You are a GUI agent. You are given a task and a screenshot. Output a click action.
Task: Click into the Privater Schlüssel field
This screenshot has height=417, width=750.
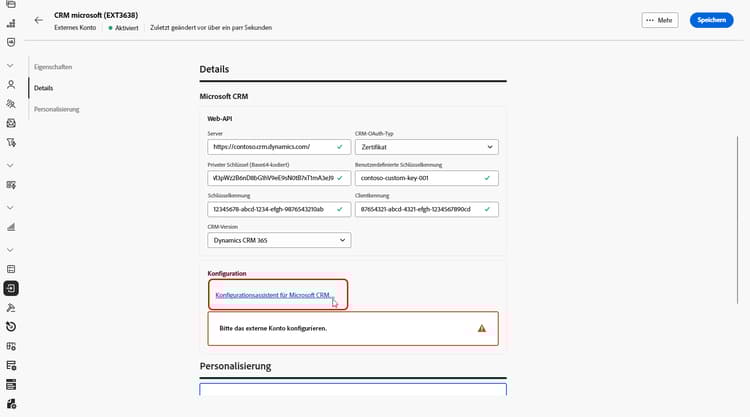[x=279, y=178]
